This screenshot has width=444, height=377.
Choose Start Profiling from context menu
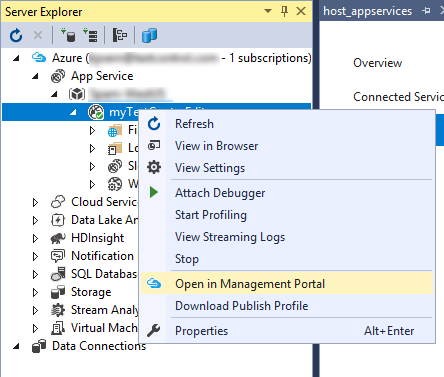287,215
